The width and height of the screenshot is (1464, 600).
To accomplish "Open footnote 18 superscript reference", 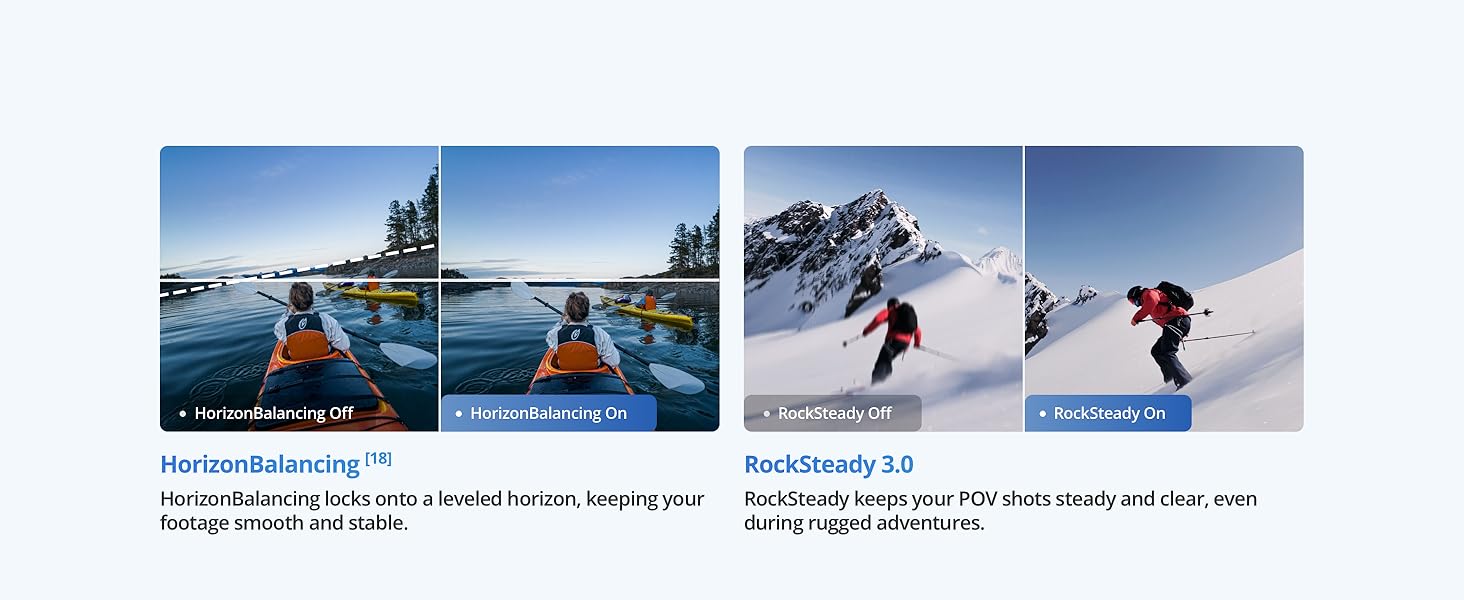I will point(378,458).
